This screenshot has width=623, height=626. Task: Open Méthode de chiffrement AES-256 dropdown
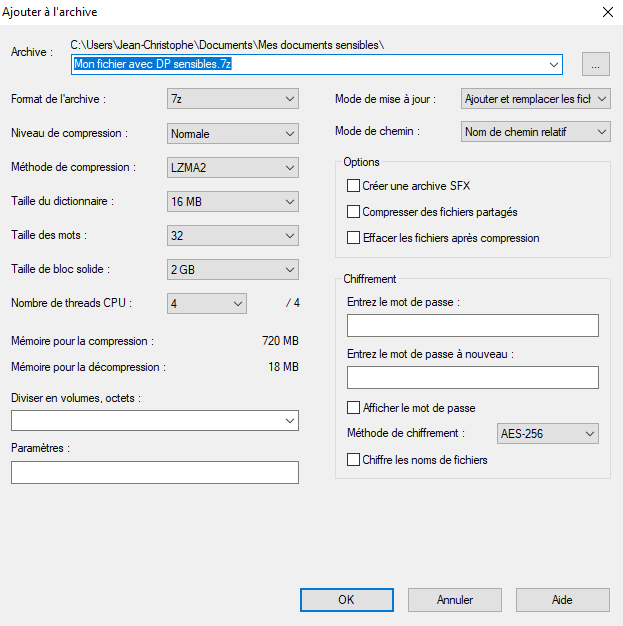[x=548, y=434]
